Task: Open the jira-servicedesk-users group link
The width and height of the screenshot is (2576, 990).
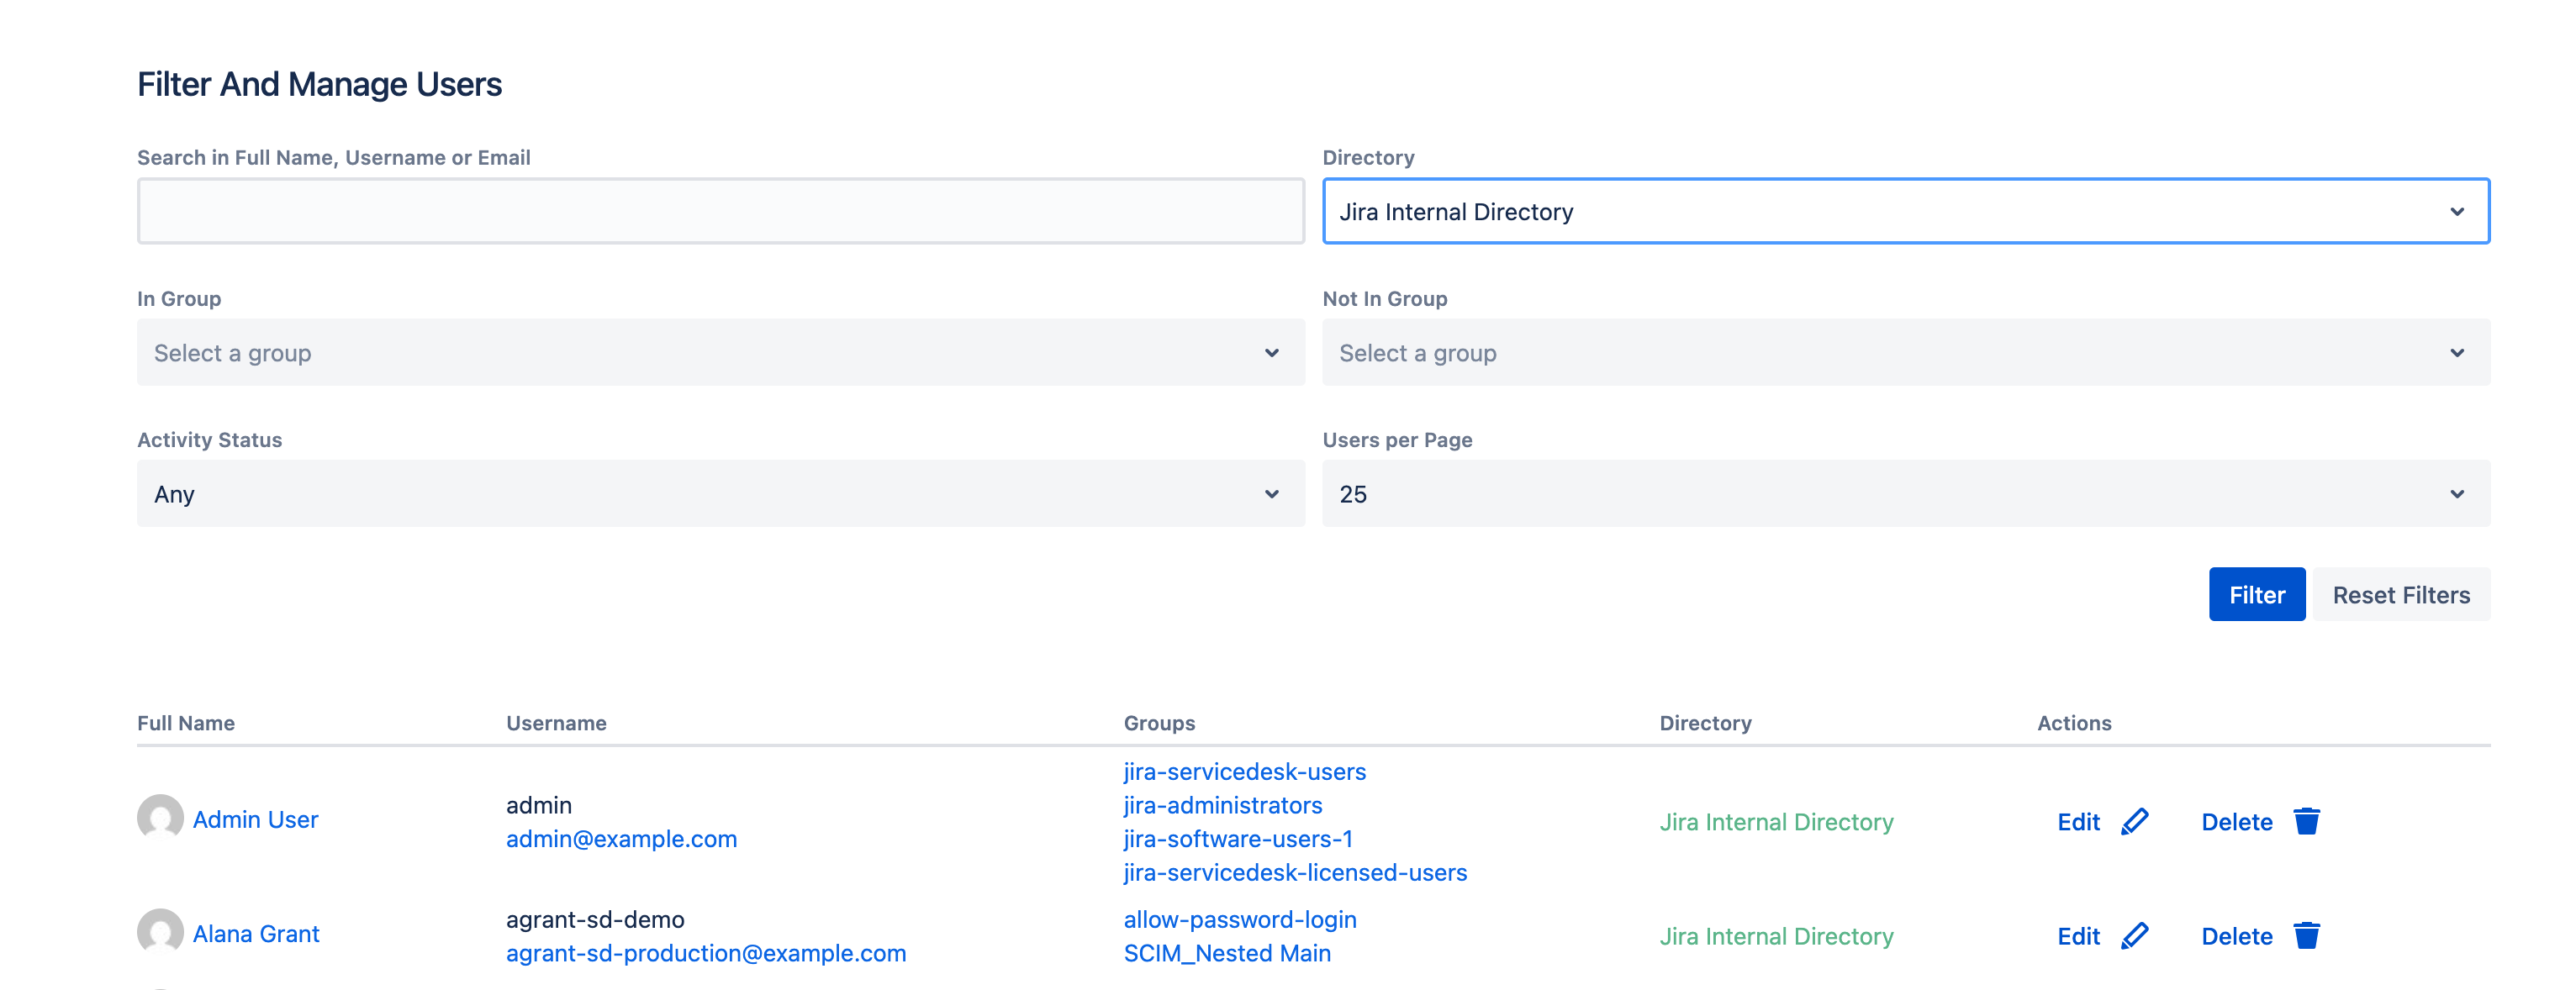Action: [x=1245, y=771]
